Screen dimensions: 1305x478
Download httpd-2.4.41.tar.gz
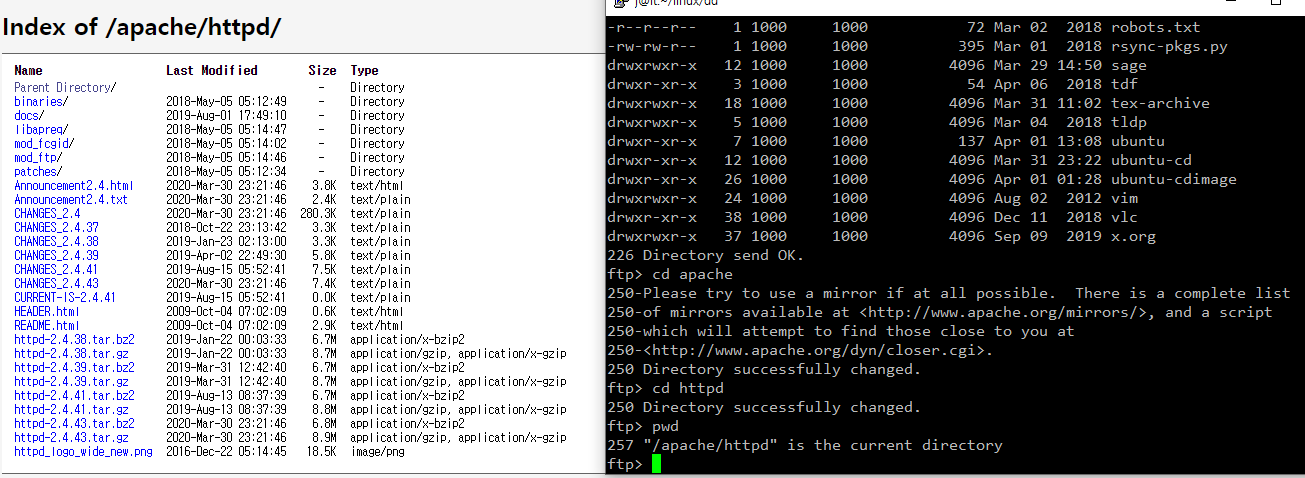71,409
